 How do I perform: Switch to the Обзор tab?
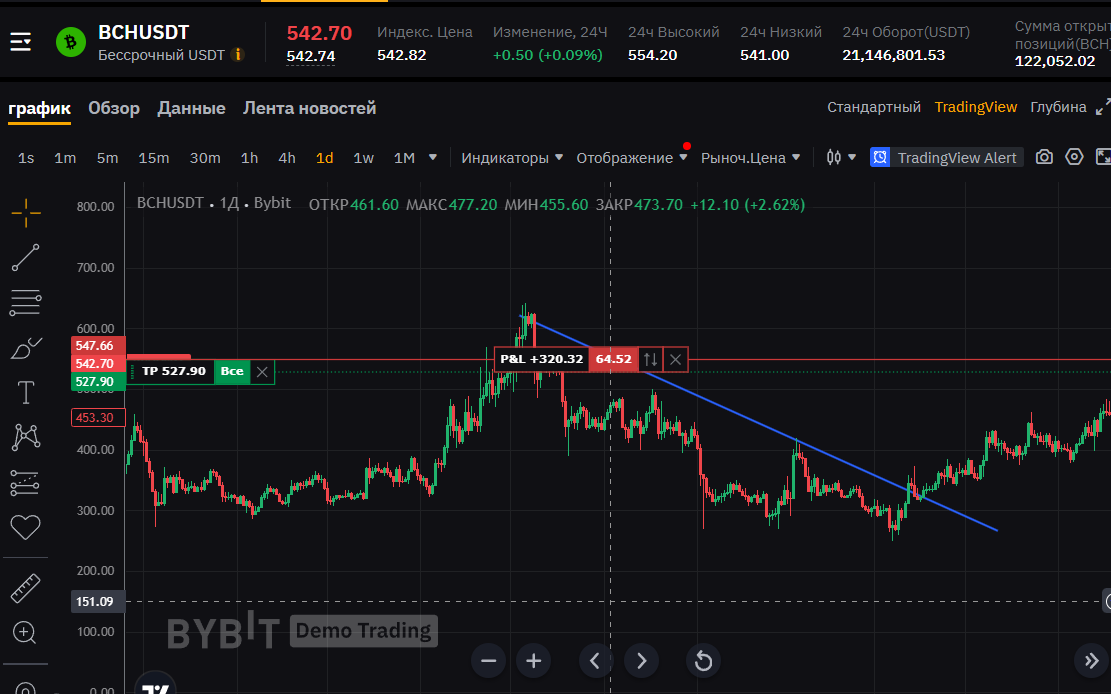114,108
